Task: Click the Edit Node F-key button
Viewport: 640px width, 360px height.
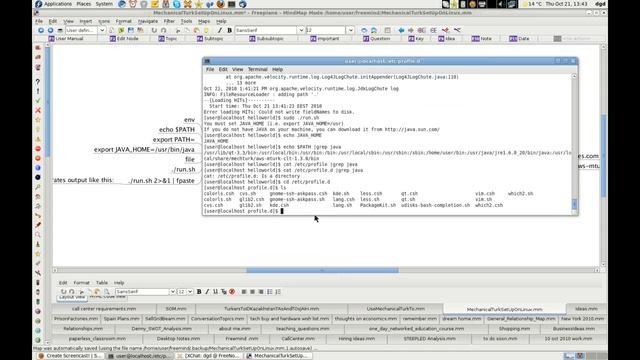Action: pyautogui.click(x=124, y=39)
